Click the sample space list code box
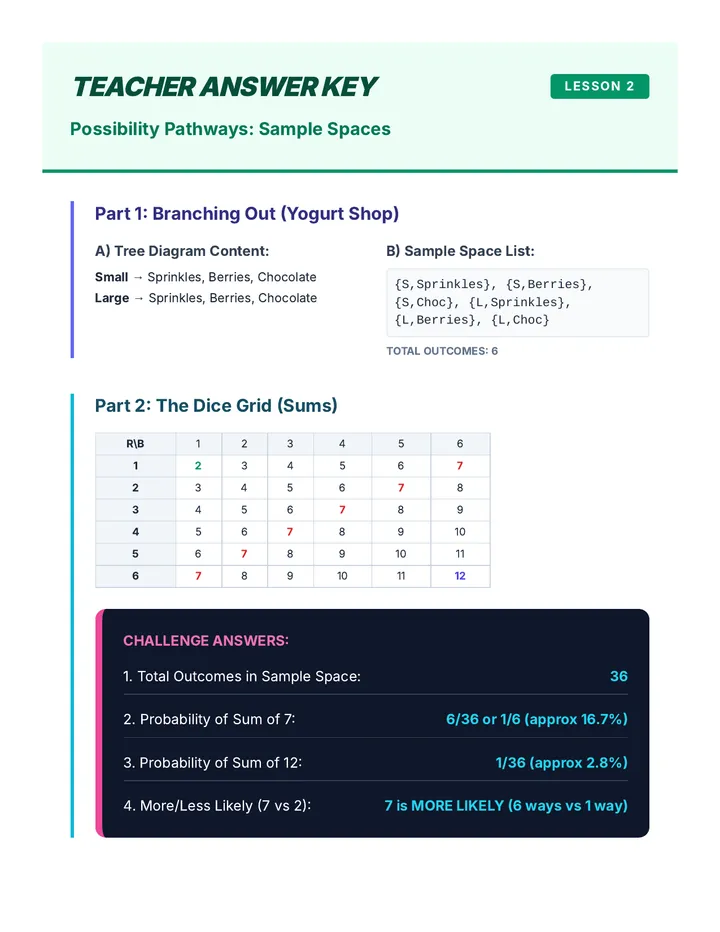Screen dimensions: 720x932 (x=517, y=303)
